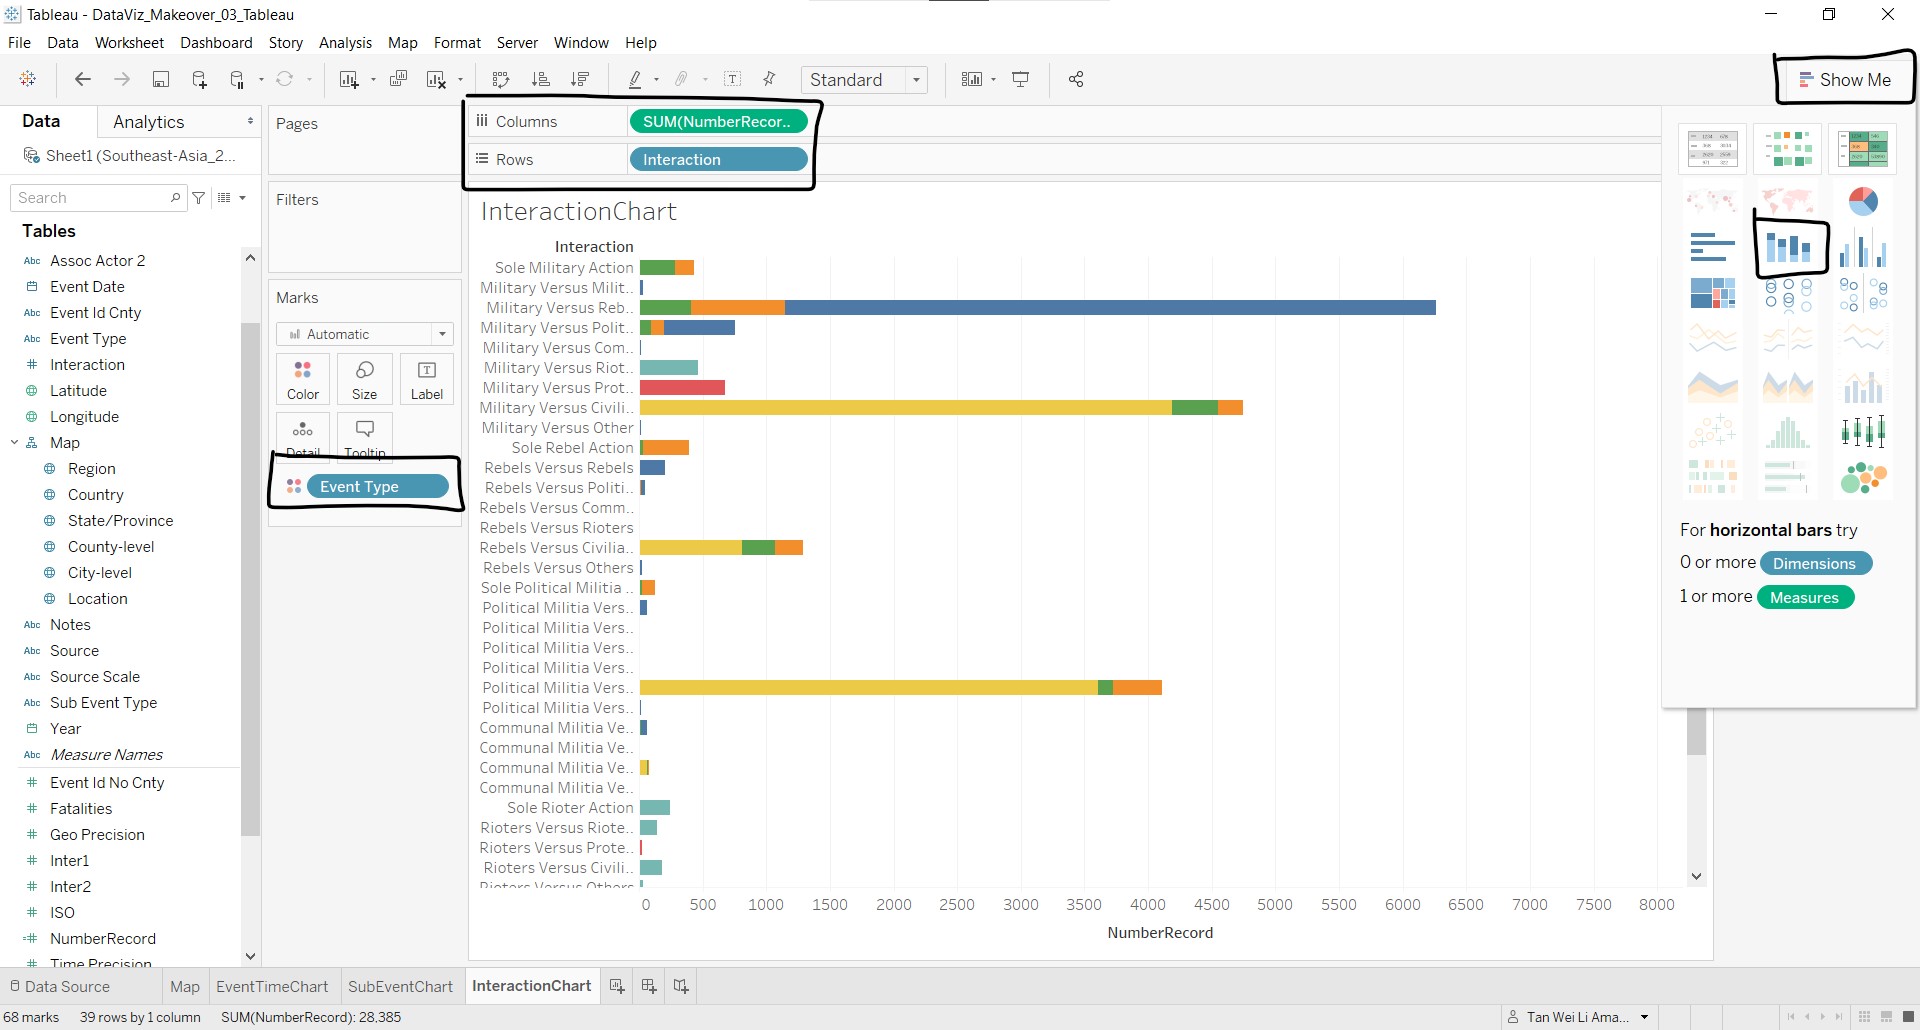Toggle Show Mark Labels in toolbar
This screenshot has width=1920, height=1030.
coord(733,80)
